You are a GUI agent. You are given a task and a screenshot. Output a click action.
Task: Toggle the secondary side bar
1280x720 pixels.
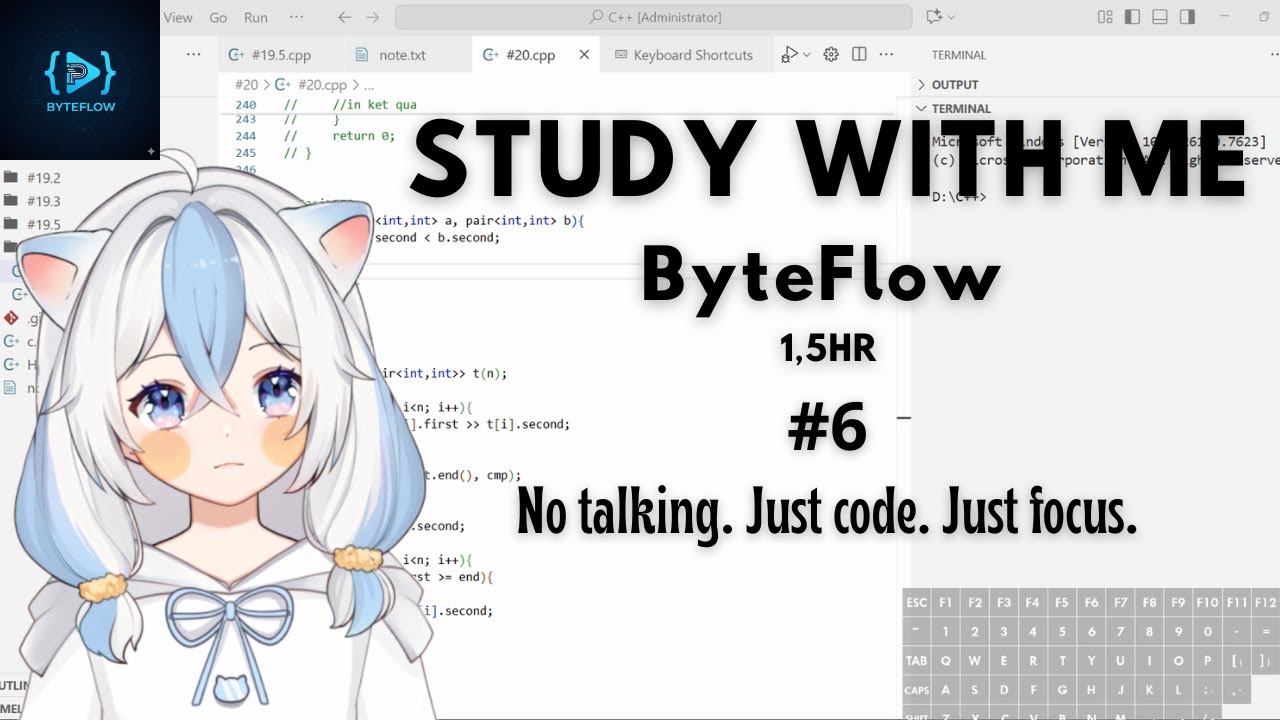click(x=1187, y=17)
